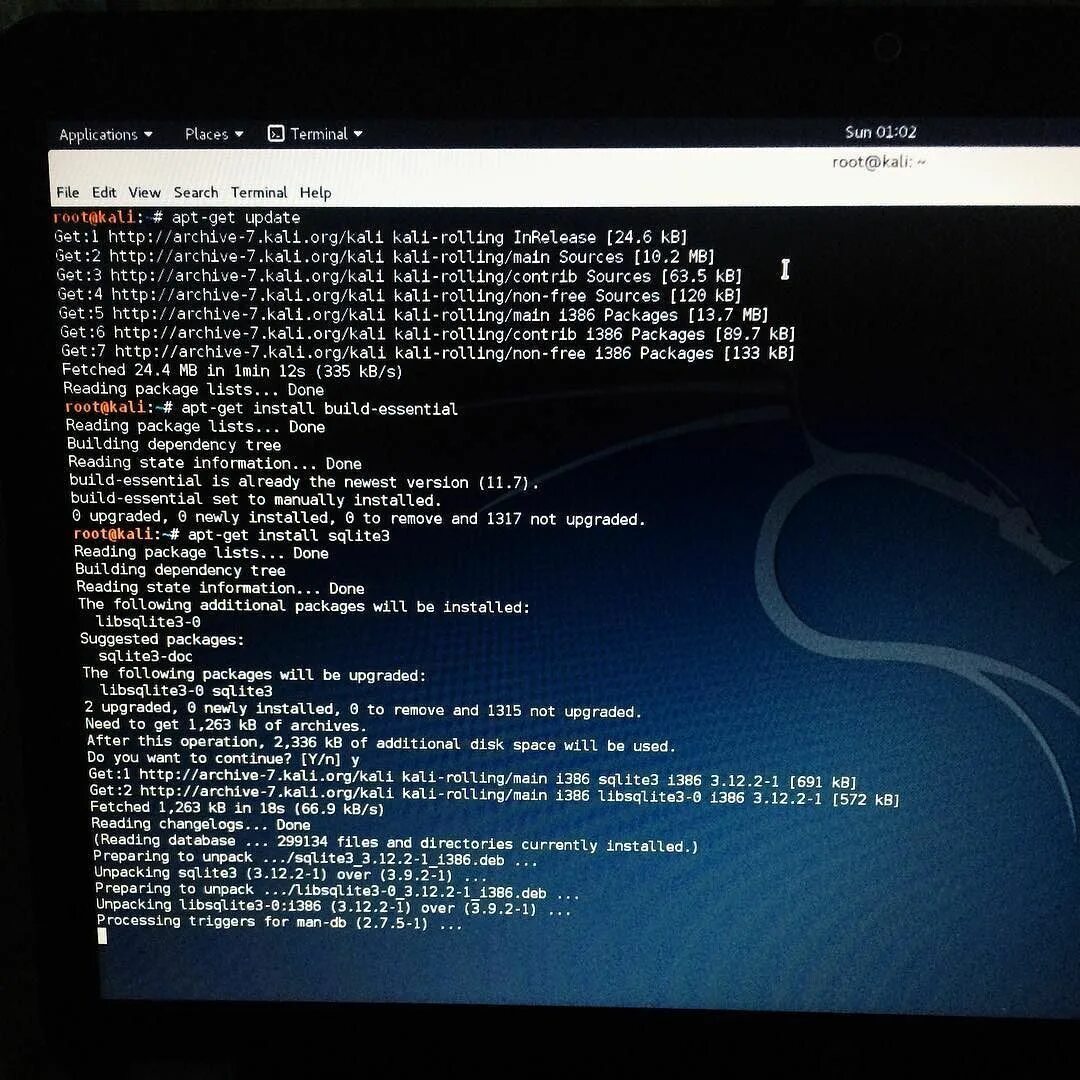This screenshot has width=1080, height=1080.
Task: Click the Terminal icon in the top bar
Action: pyautogui.click(x=276, y=134)
